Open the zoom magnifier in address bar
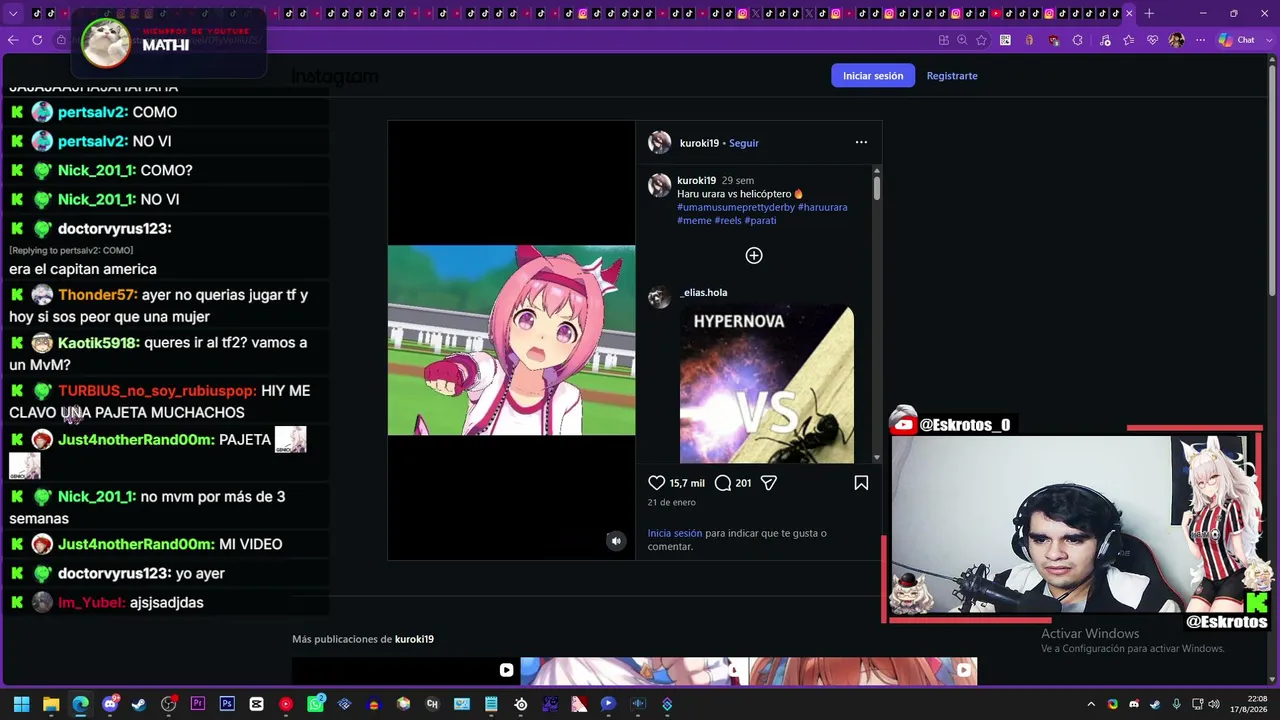This screenshot has width=1280, height=720. click(962, 40)
